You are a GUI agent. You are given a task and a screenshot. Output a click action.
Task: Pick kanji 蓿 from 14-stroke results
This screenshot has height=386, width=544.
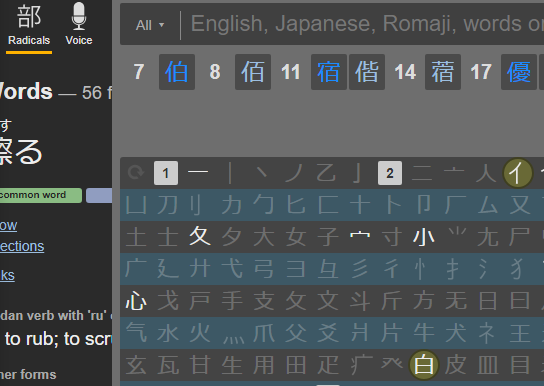click(x=443, y=72)
